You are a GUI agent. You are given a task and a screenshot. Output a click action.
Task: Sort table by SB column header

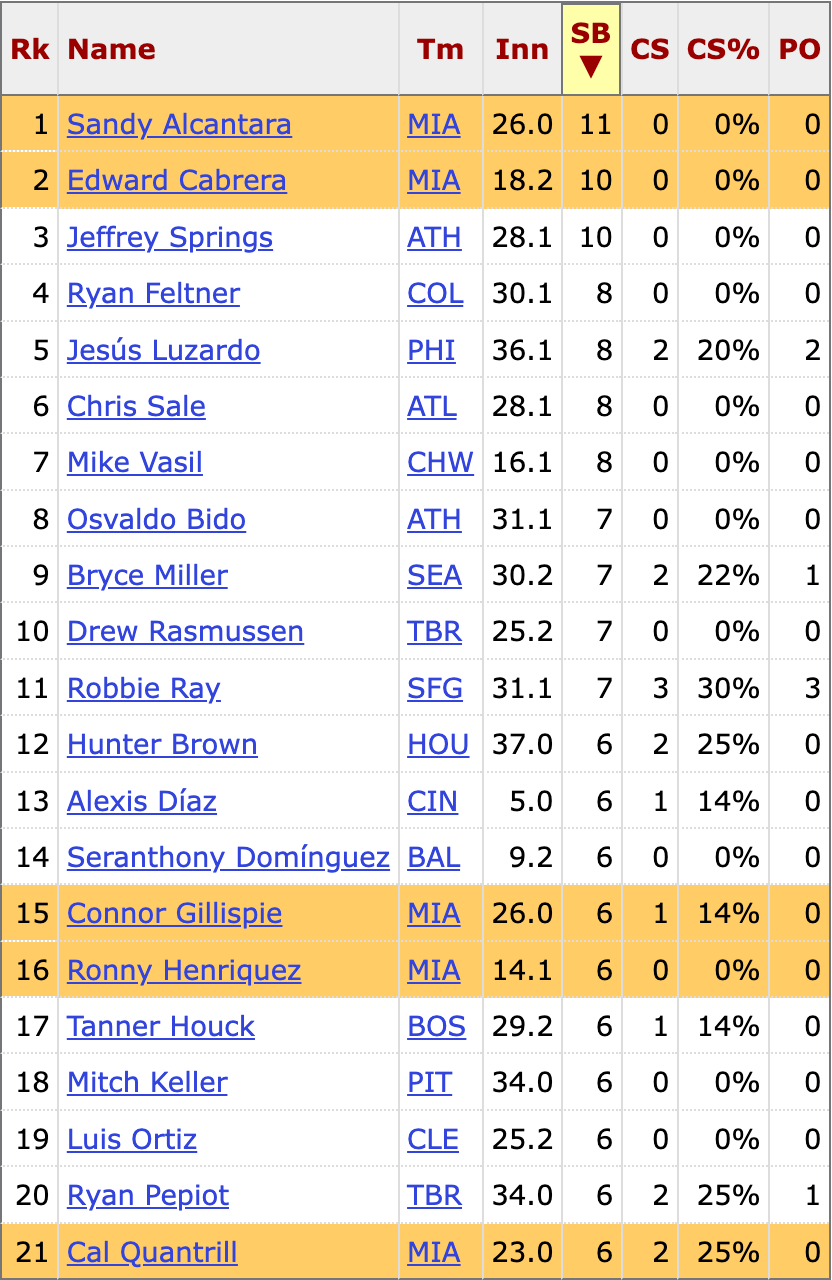(x=591, y=49)
